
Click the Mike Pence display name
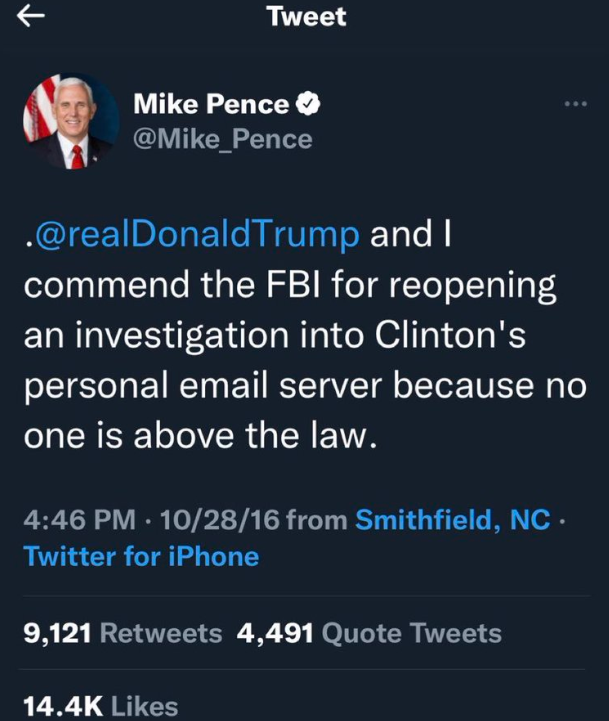point(211,103)
